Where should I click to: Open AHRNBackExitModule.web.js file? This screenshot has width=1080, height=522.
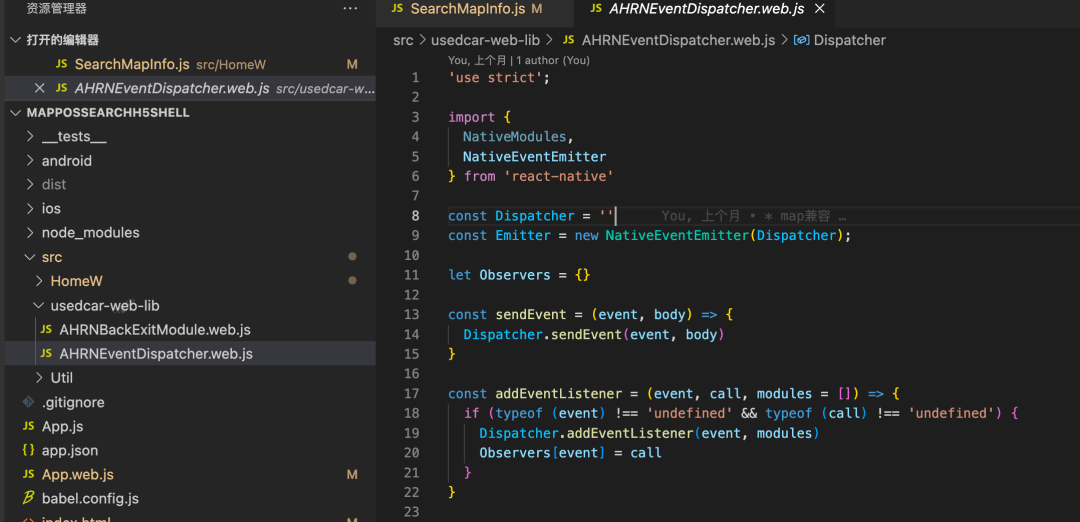pyautogui.click(x=155, y=329)
